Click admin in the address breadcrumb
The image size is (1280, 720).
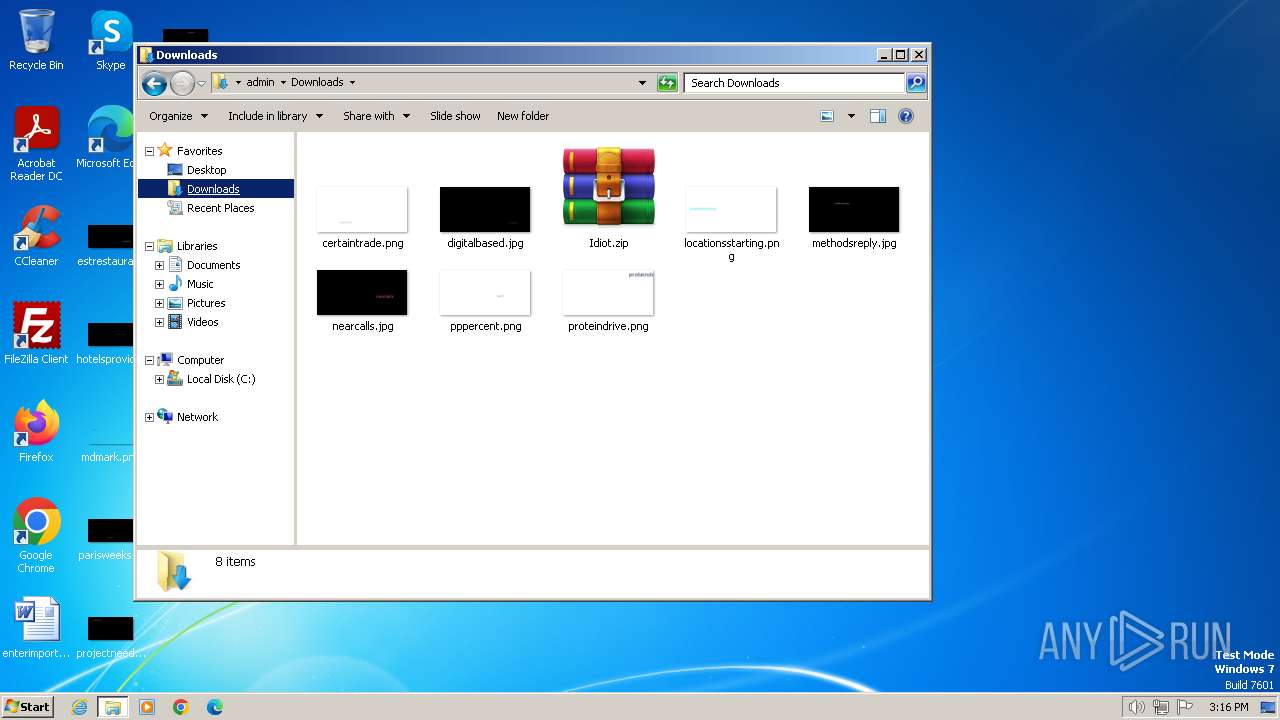pyautogui.click(x=260, y=83)
